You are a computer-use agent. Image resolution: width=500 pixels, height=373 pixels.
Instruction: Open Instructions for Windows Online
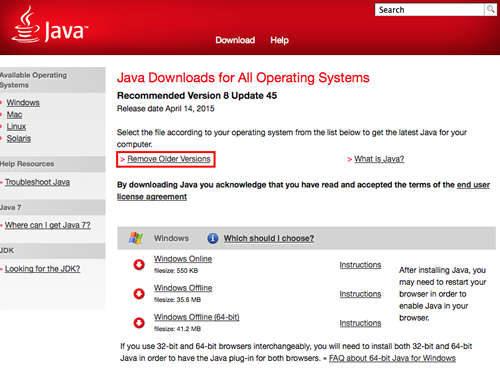pos(360,265)
